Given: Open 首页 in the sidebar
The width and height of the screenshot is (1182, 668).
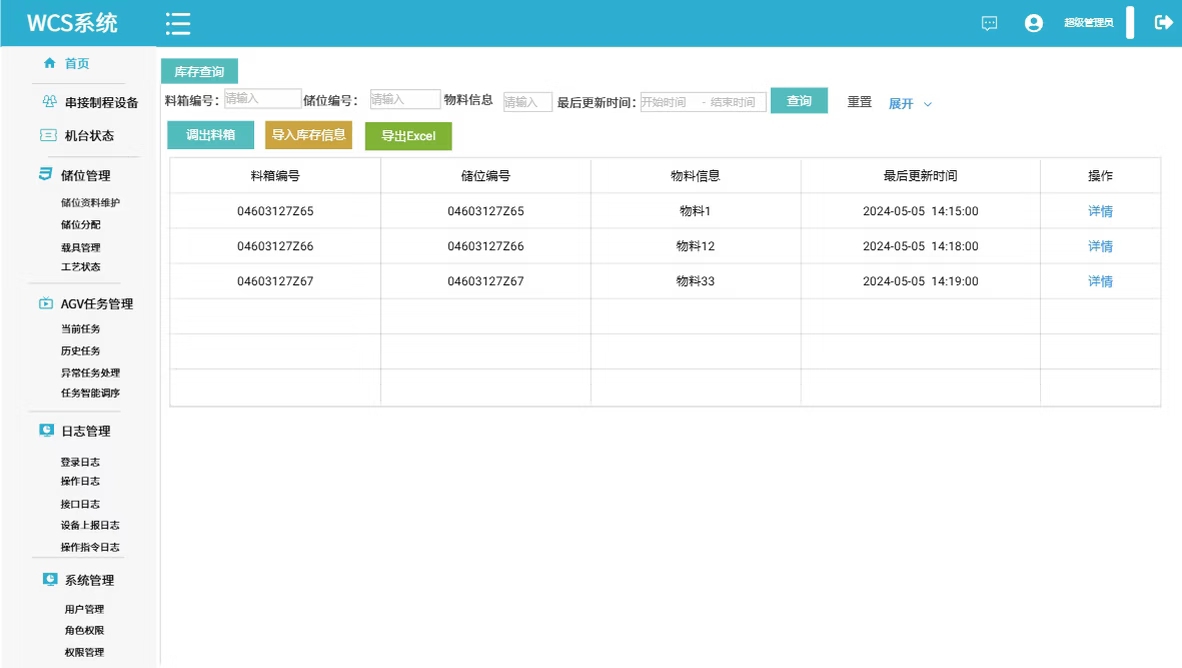Looking at the screenshot, I should point(77,63).
